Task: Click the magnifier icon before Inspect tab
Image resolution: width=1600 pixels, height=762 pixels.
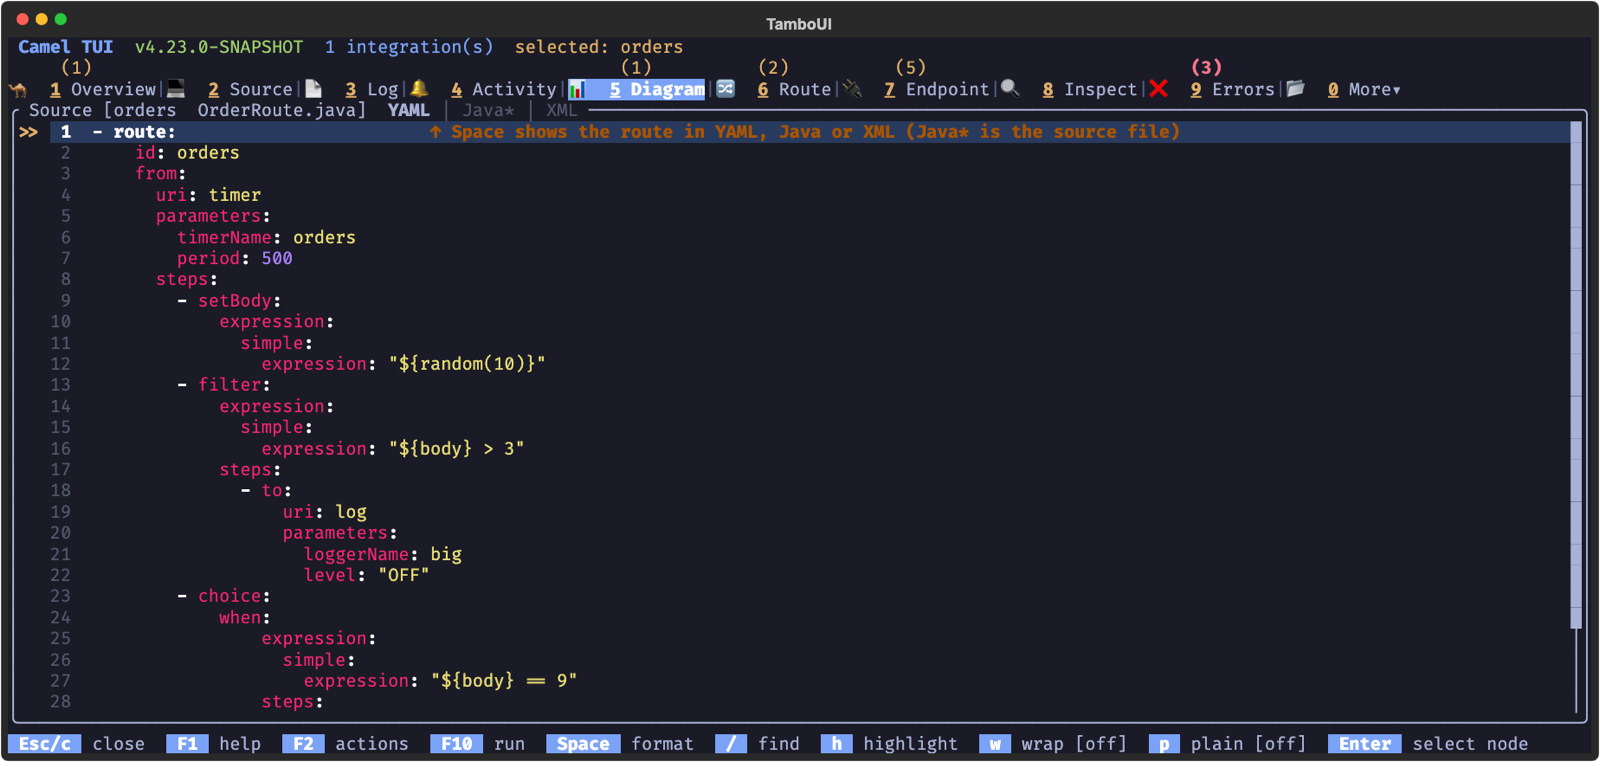Action: (x=1010, y=89)
